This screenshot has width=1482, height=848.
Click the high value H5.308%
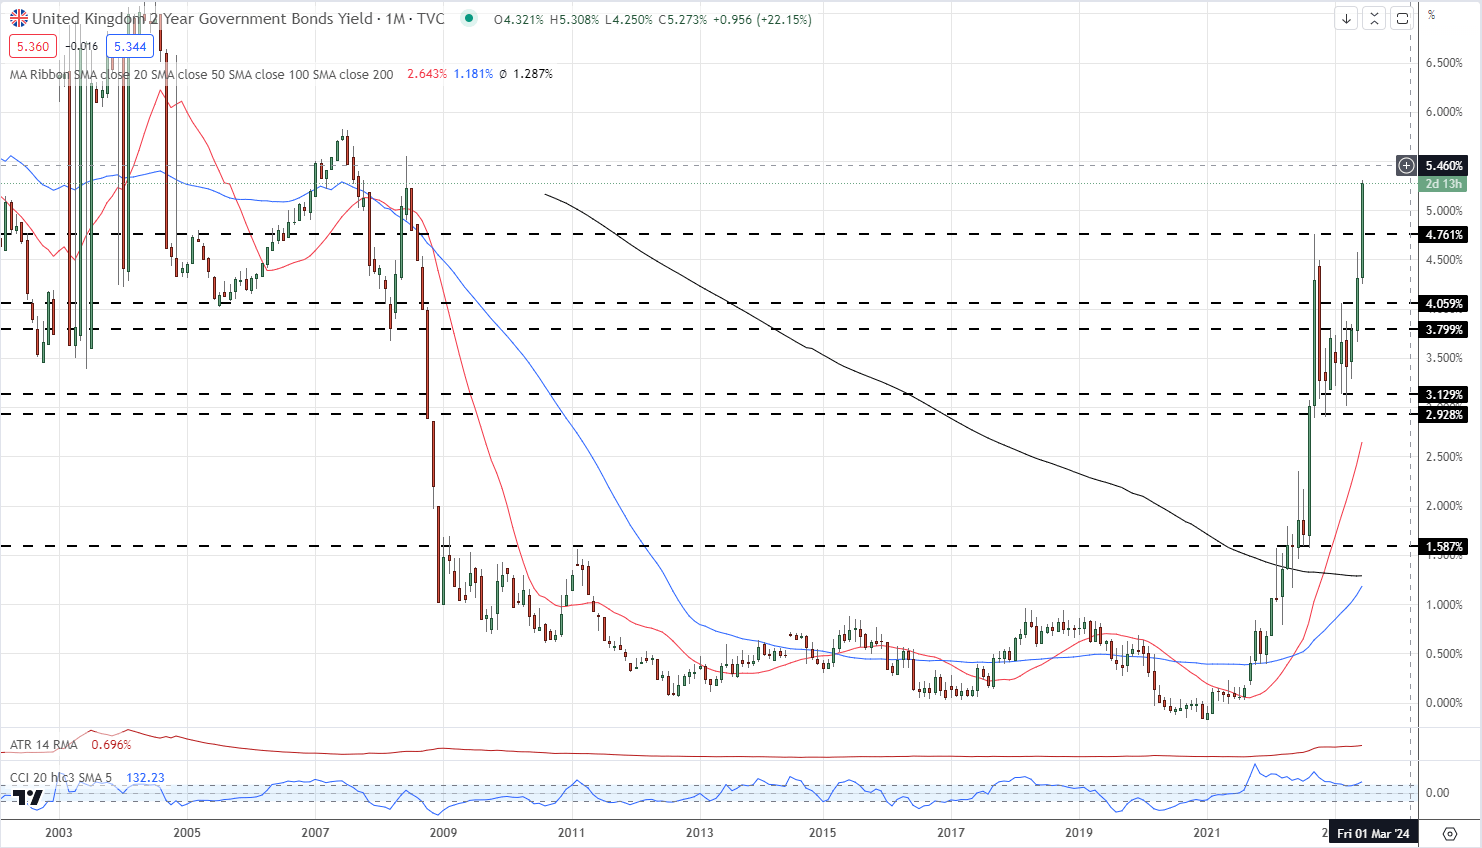574,19
